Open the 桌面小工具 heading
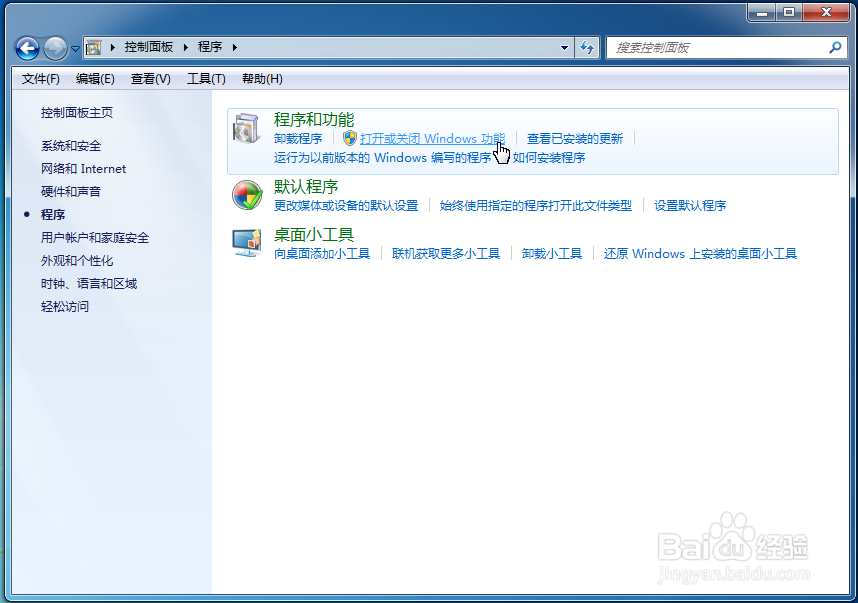The height and width of the screenshot is (603, 858). [x=314, y=235]
